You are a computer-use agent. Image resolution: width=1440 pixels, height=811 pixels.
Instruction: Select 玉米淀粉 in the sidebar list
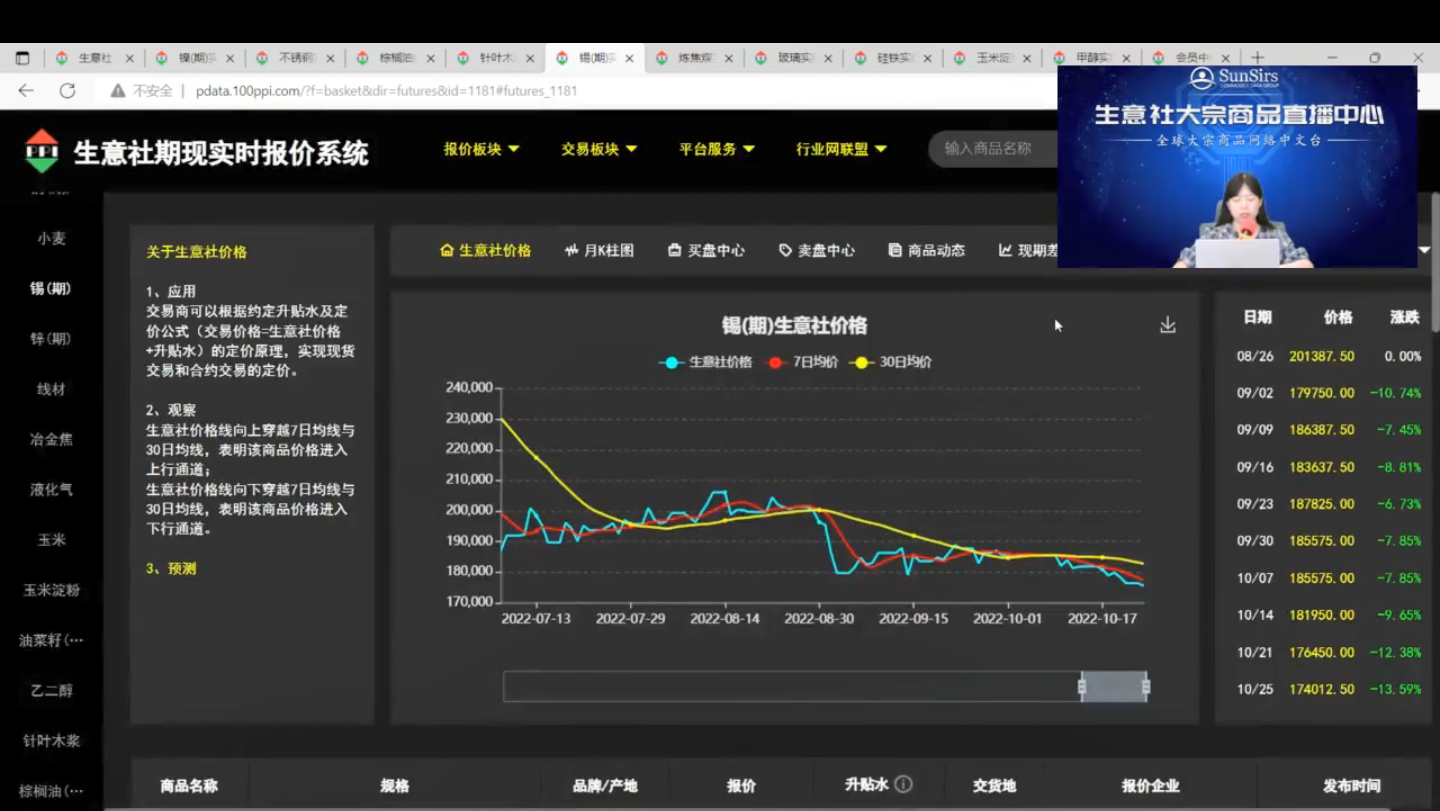[51, 590]
